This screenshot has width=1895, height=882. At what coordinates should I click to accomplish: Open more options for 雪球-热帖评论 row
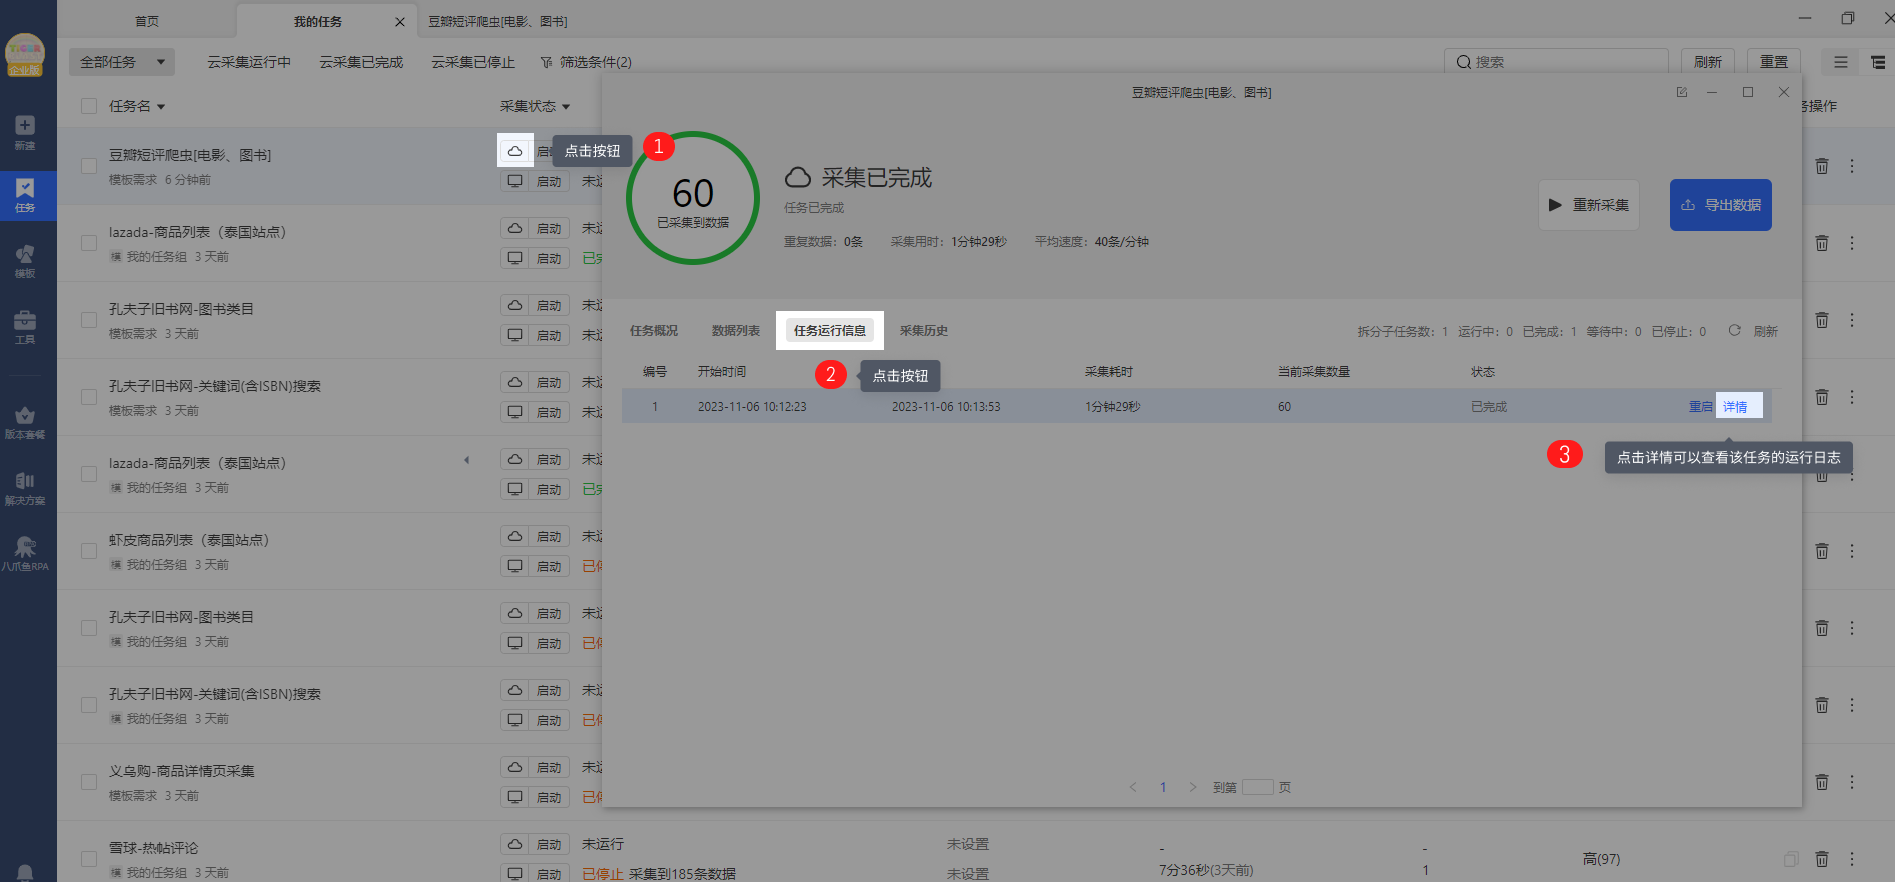coord(1852,859)
